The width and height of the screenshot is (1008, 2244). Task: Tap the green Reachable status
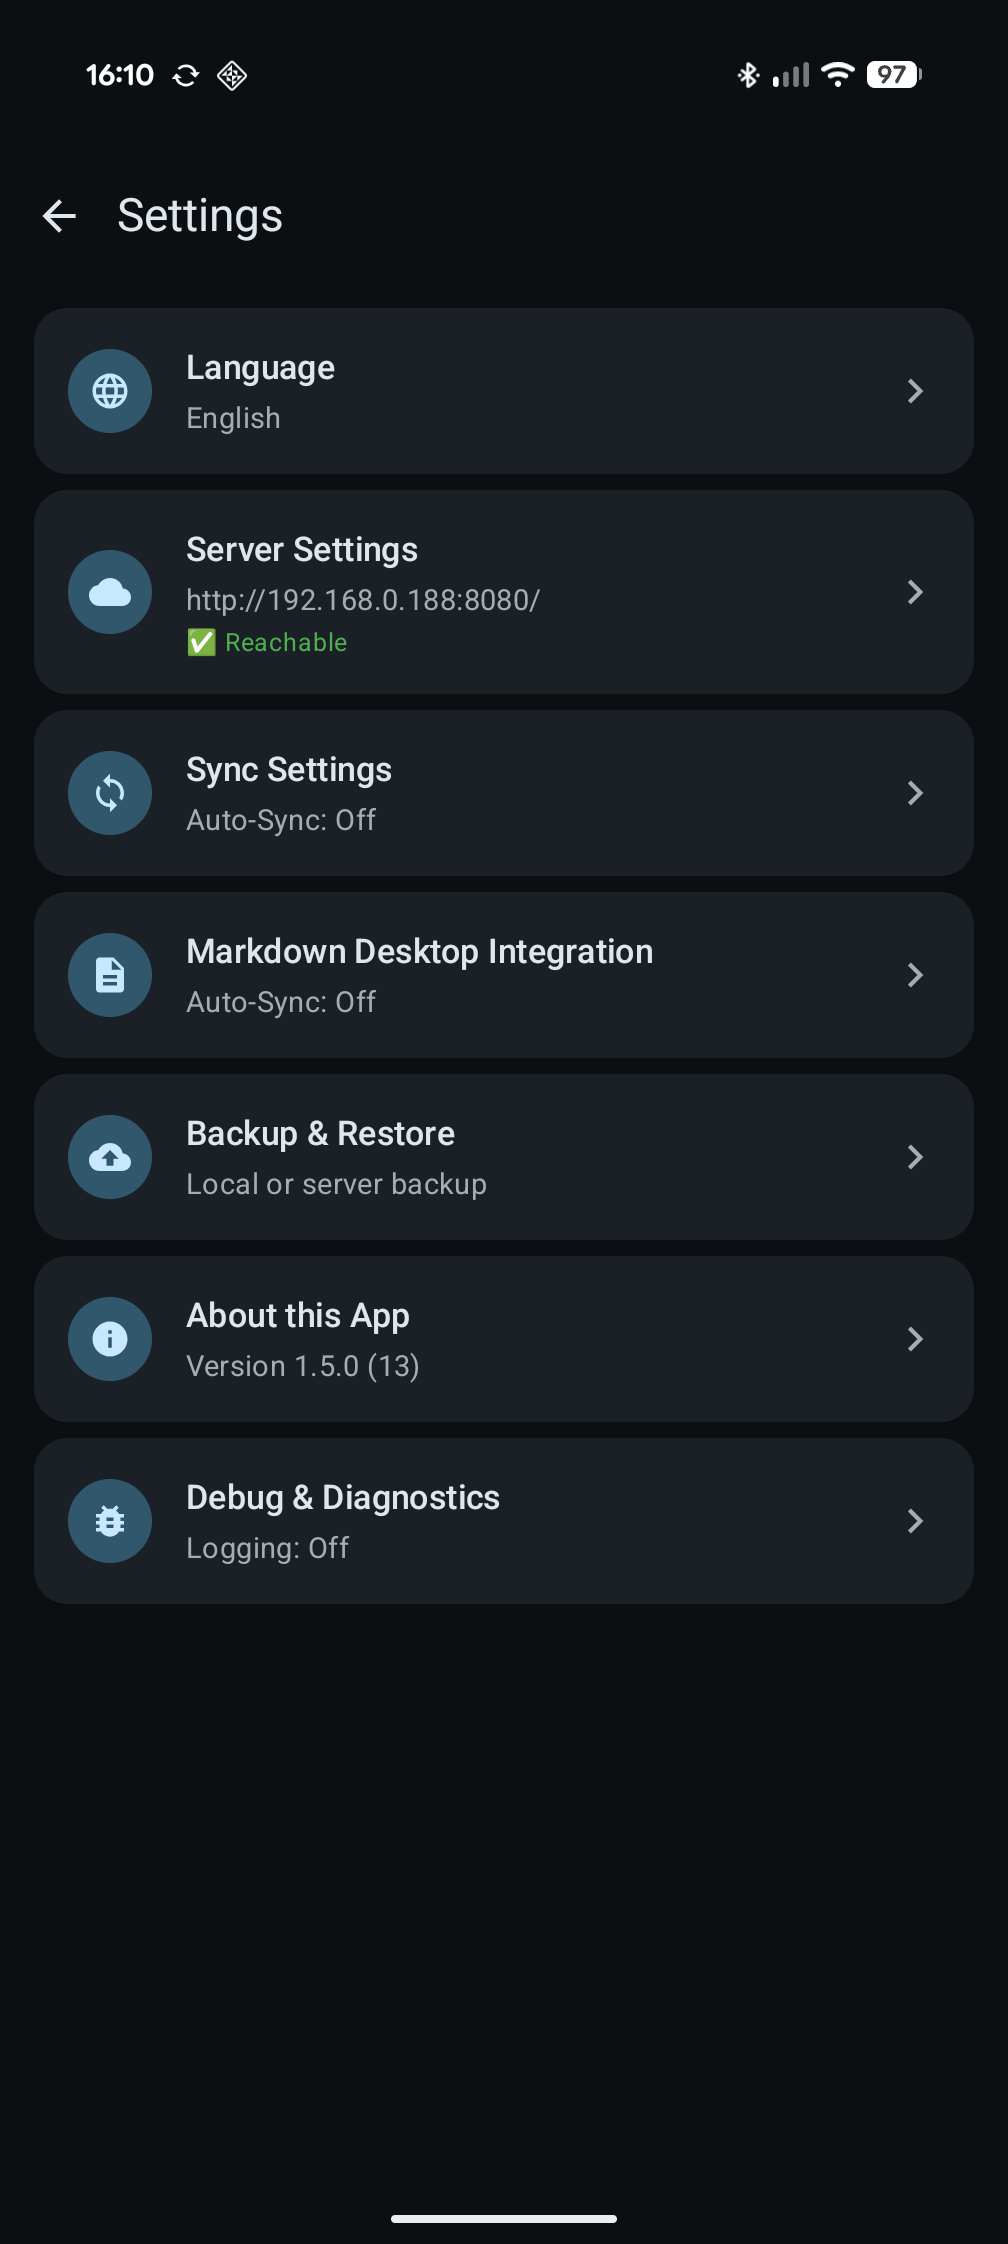[285, 642]
